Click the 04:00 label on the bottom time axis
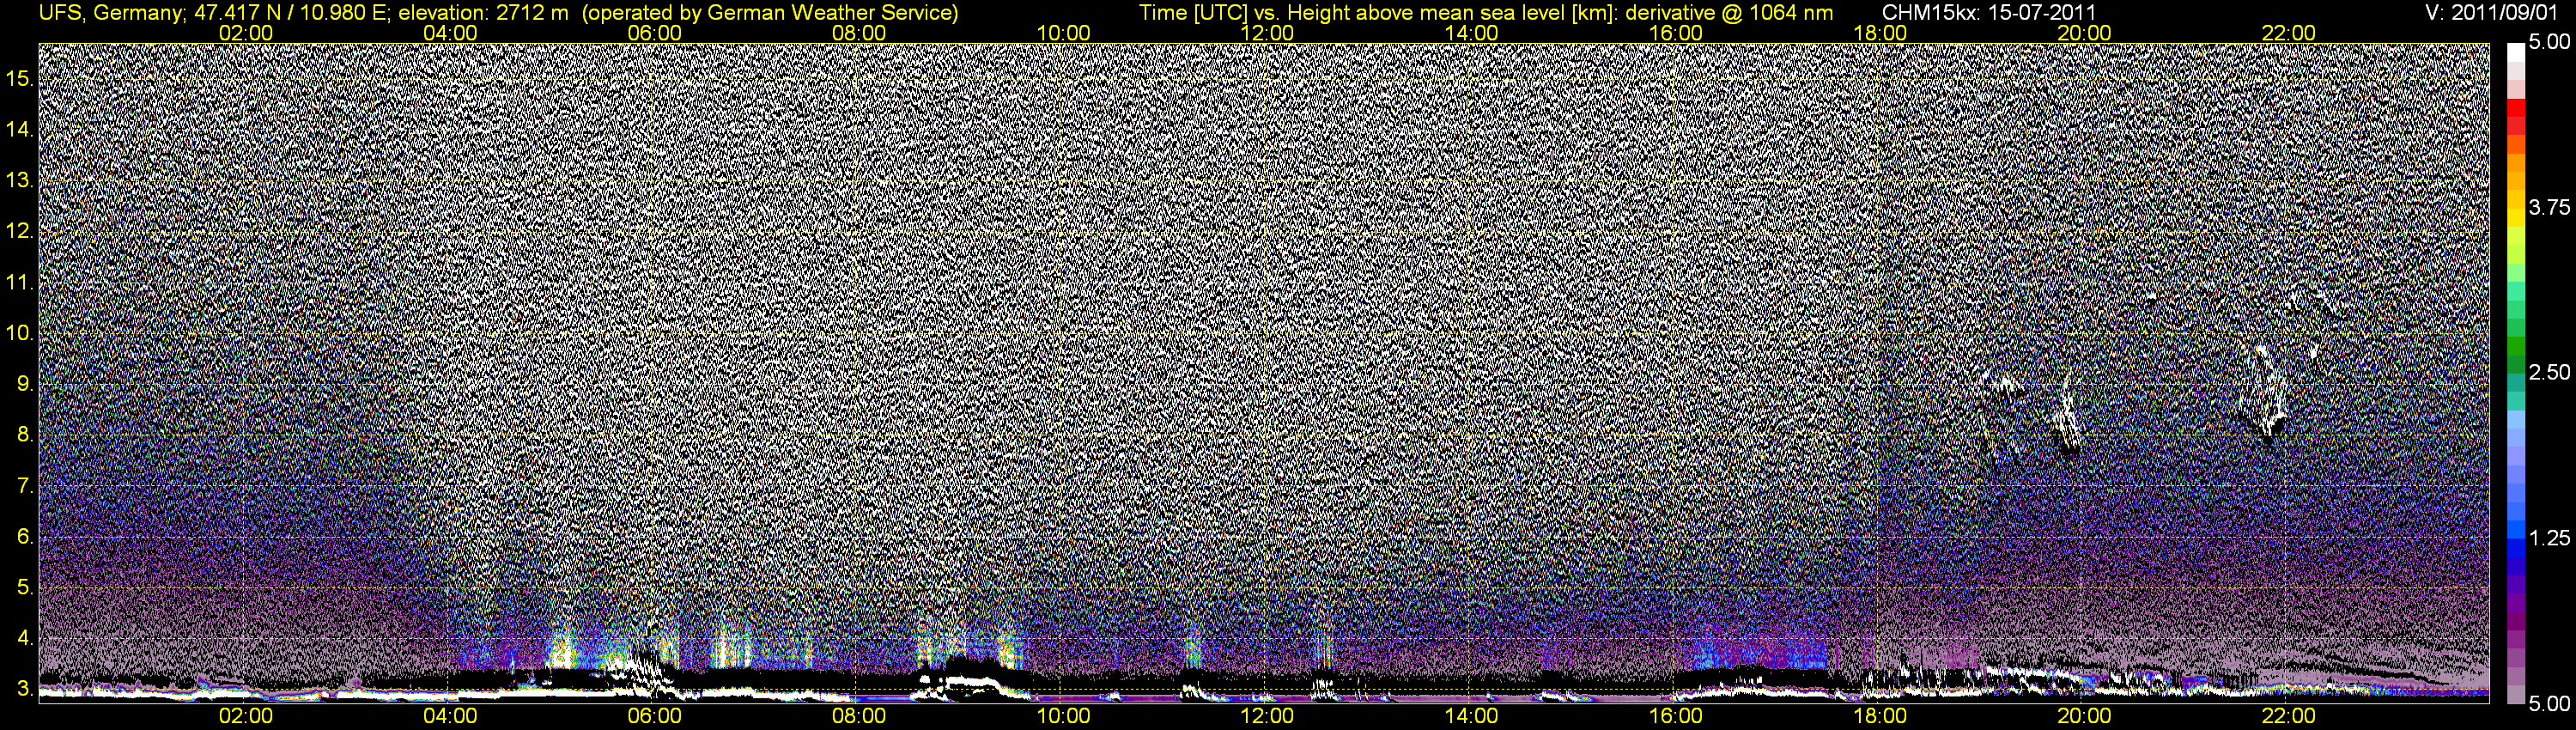The height and width of the screenshot is (730, 2576). [450, 716]
